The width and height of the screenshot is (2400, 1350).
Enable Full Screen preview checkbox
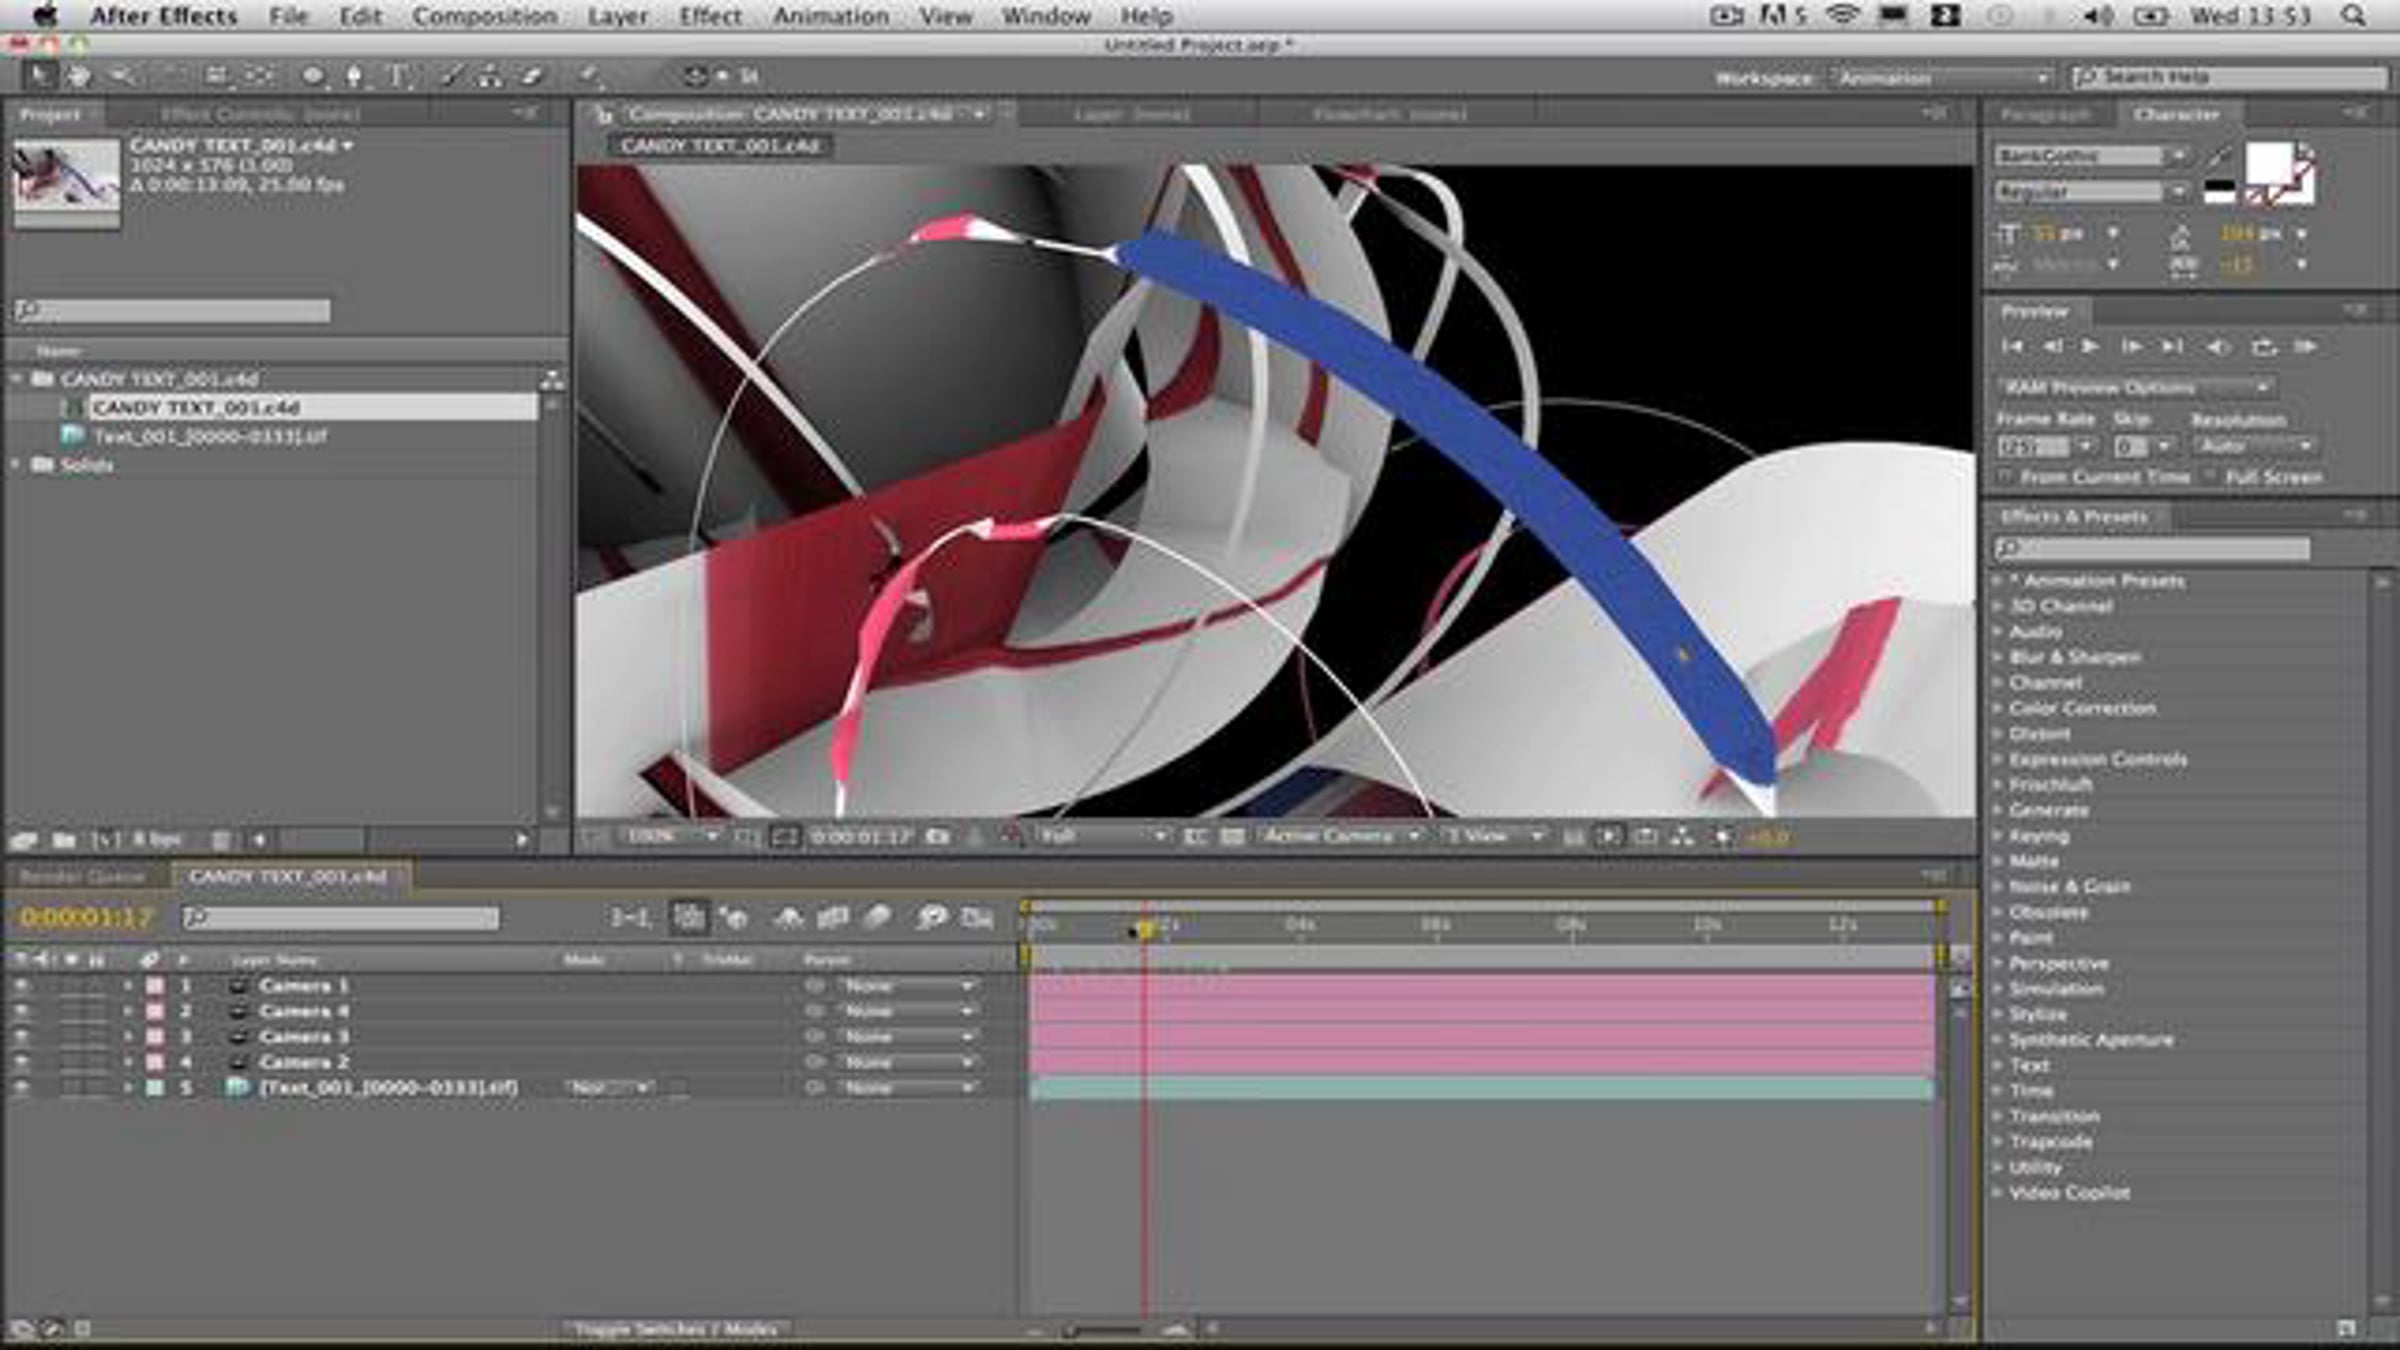(2211, 477)
